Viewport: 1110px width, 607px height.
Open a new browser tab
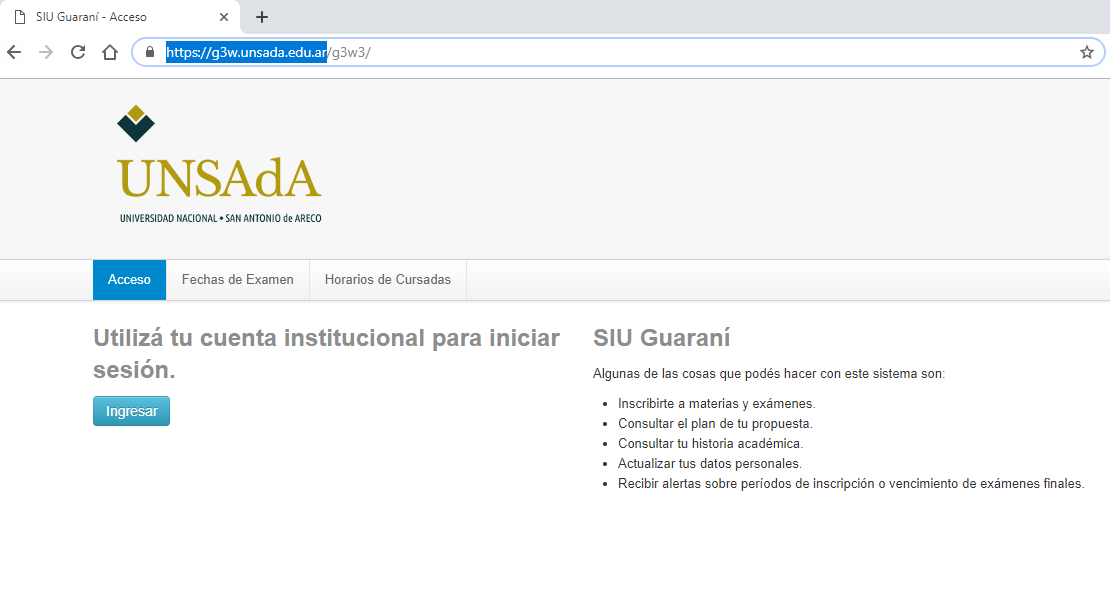262,17
